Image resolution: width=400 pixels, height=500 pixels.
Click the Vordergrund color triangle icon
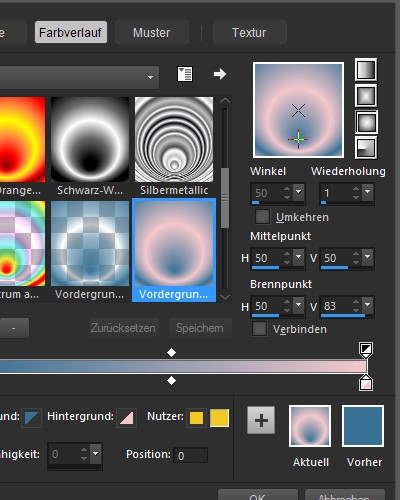(x=32, y=417)
